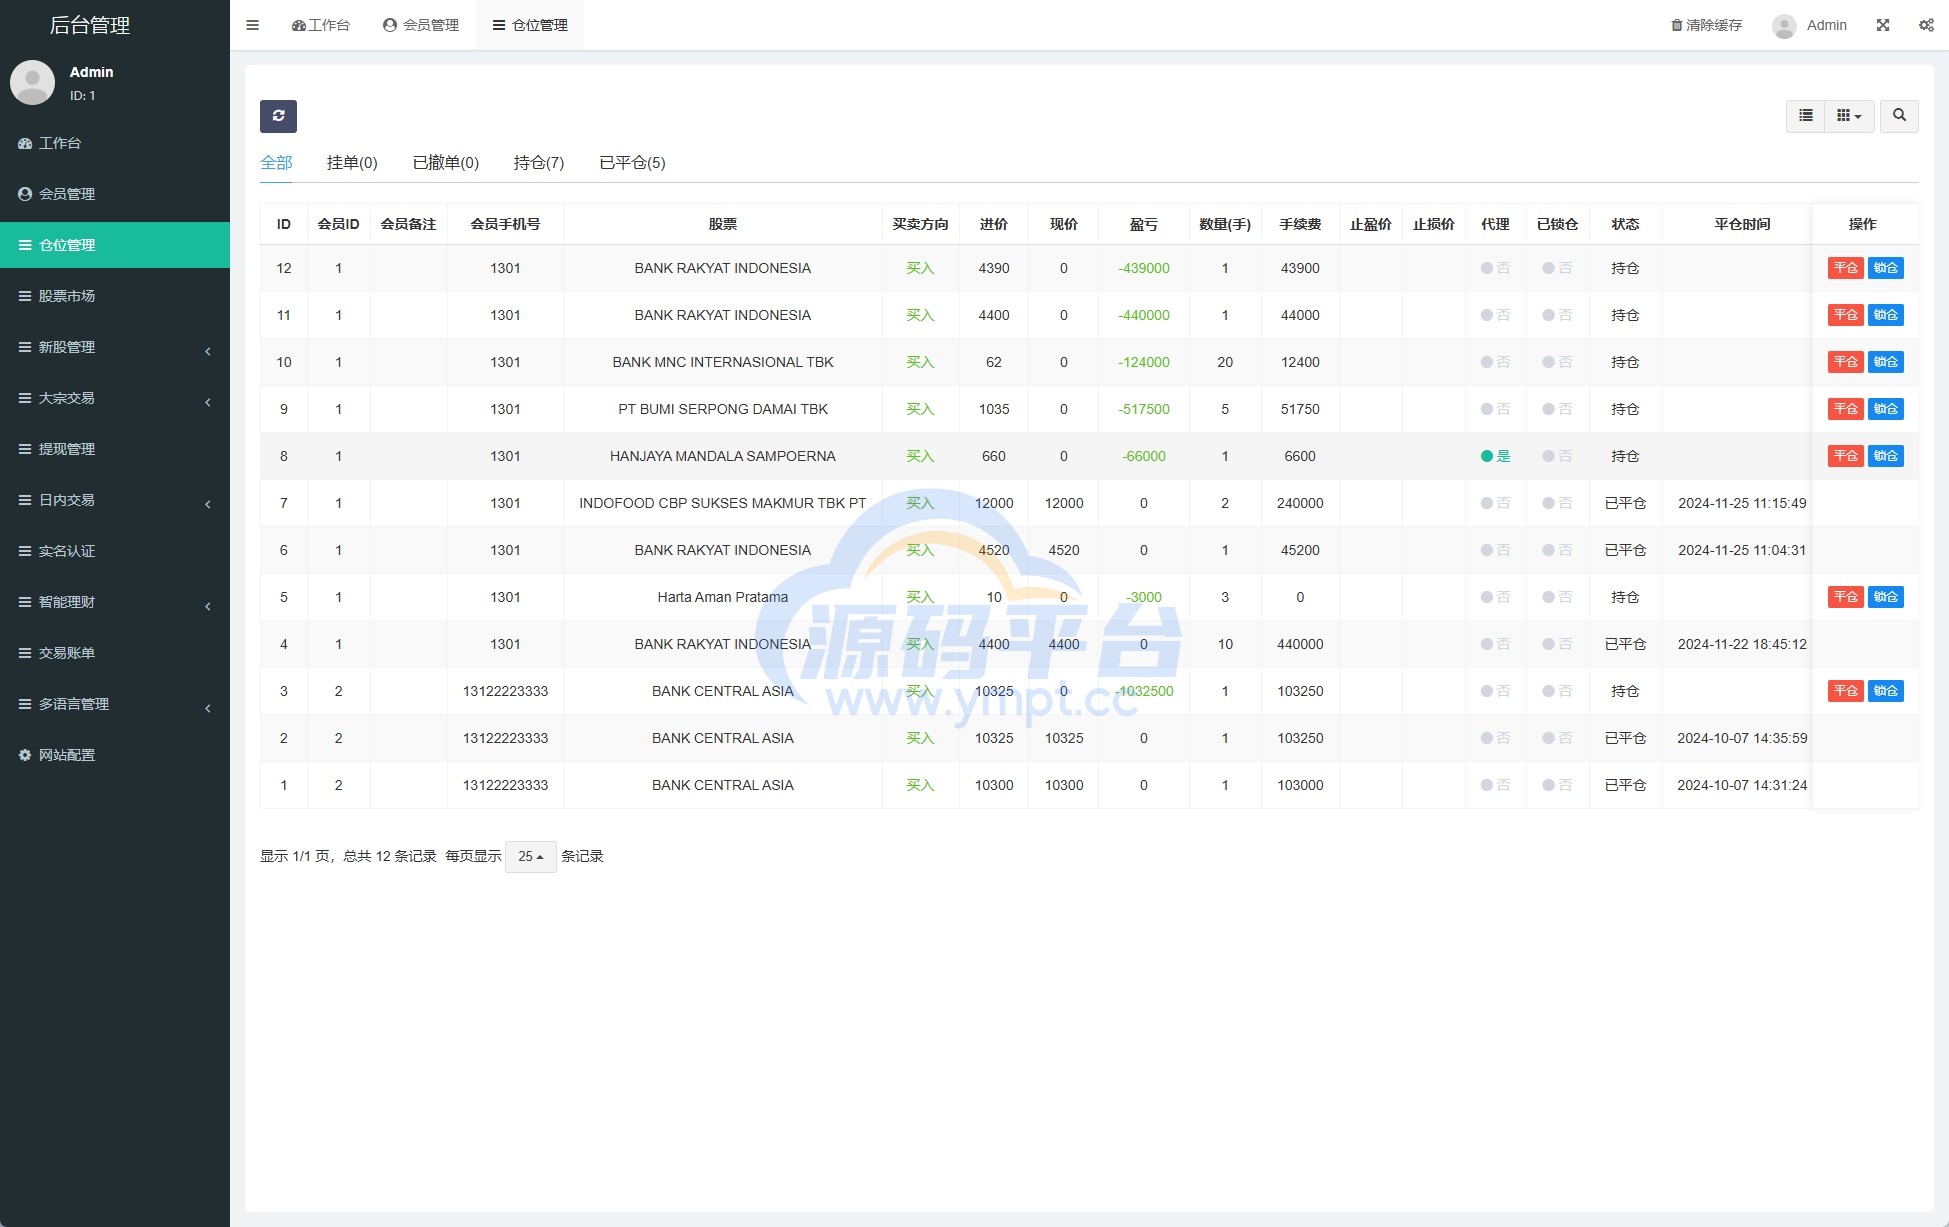The width and height of the screenshot is (1949, 1227).
Task: Click 清除缓存 trash icon
Action: pyautogui.click(x=1677, y=25)
